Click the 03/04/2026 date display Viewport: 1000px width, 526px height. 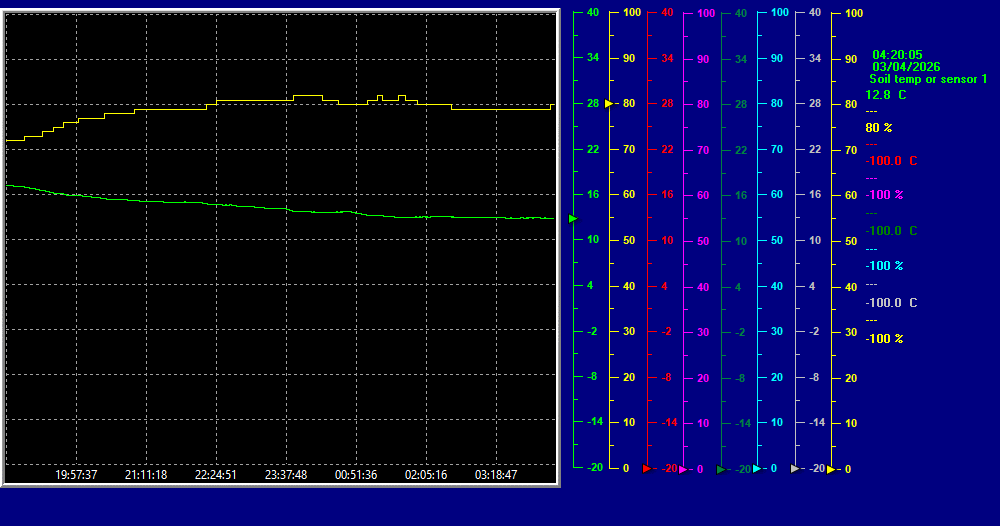(x=906, y=67)
